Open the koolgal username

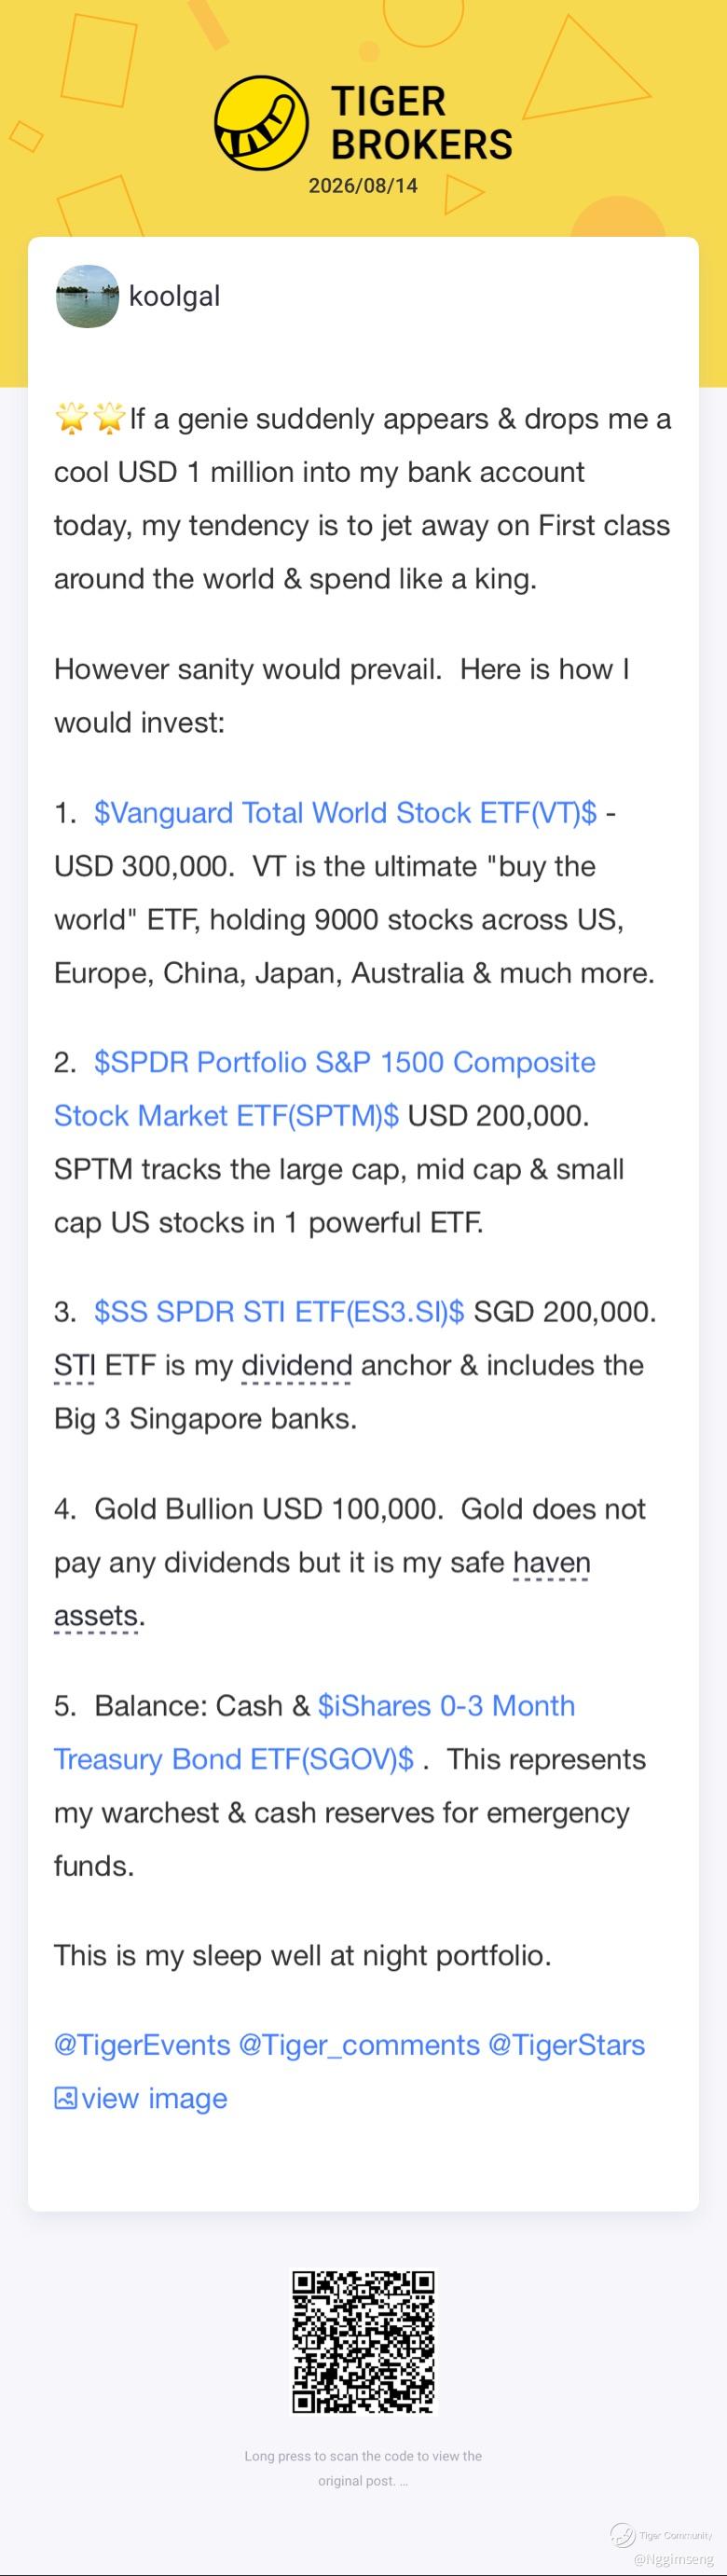(174, 296)
